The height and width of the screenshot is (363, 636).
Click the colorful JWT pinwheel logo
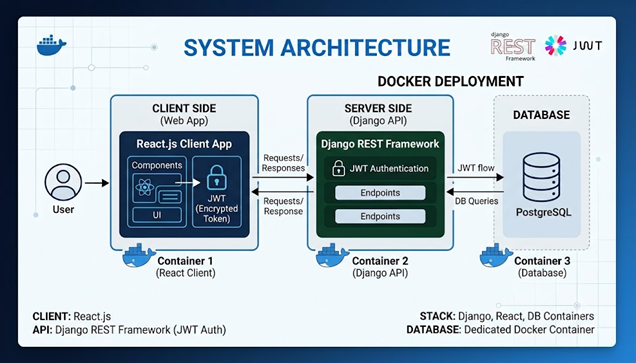pos(556,45)
